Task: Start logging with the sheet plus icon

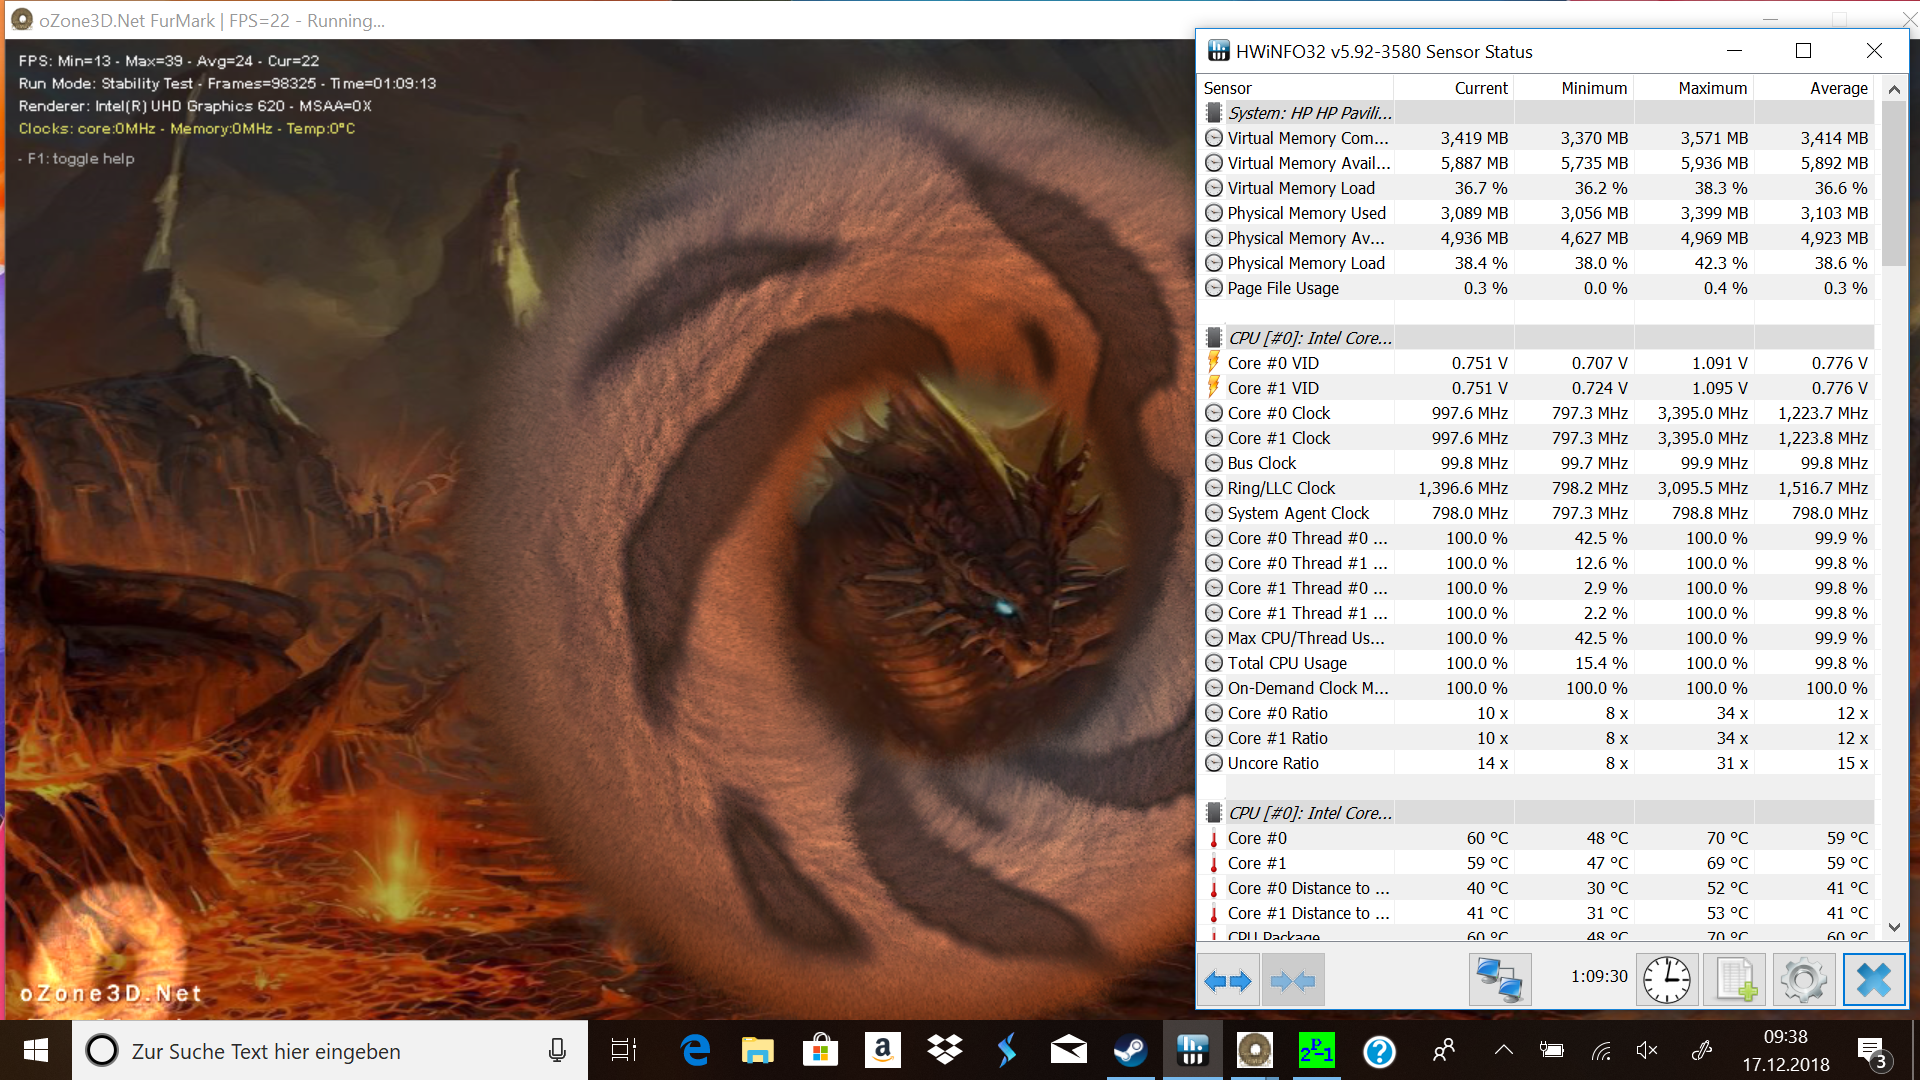Action: click(1735, 980)
